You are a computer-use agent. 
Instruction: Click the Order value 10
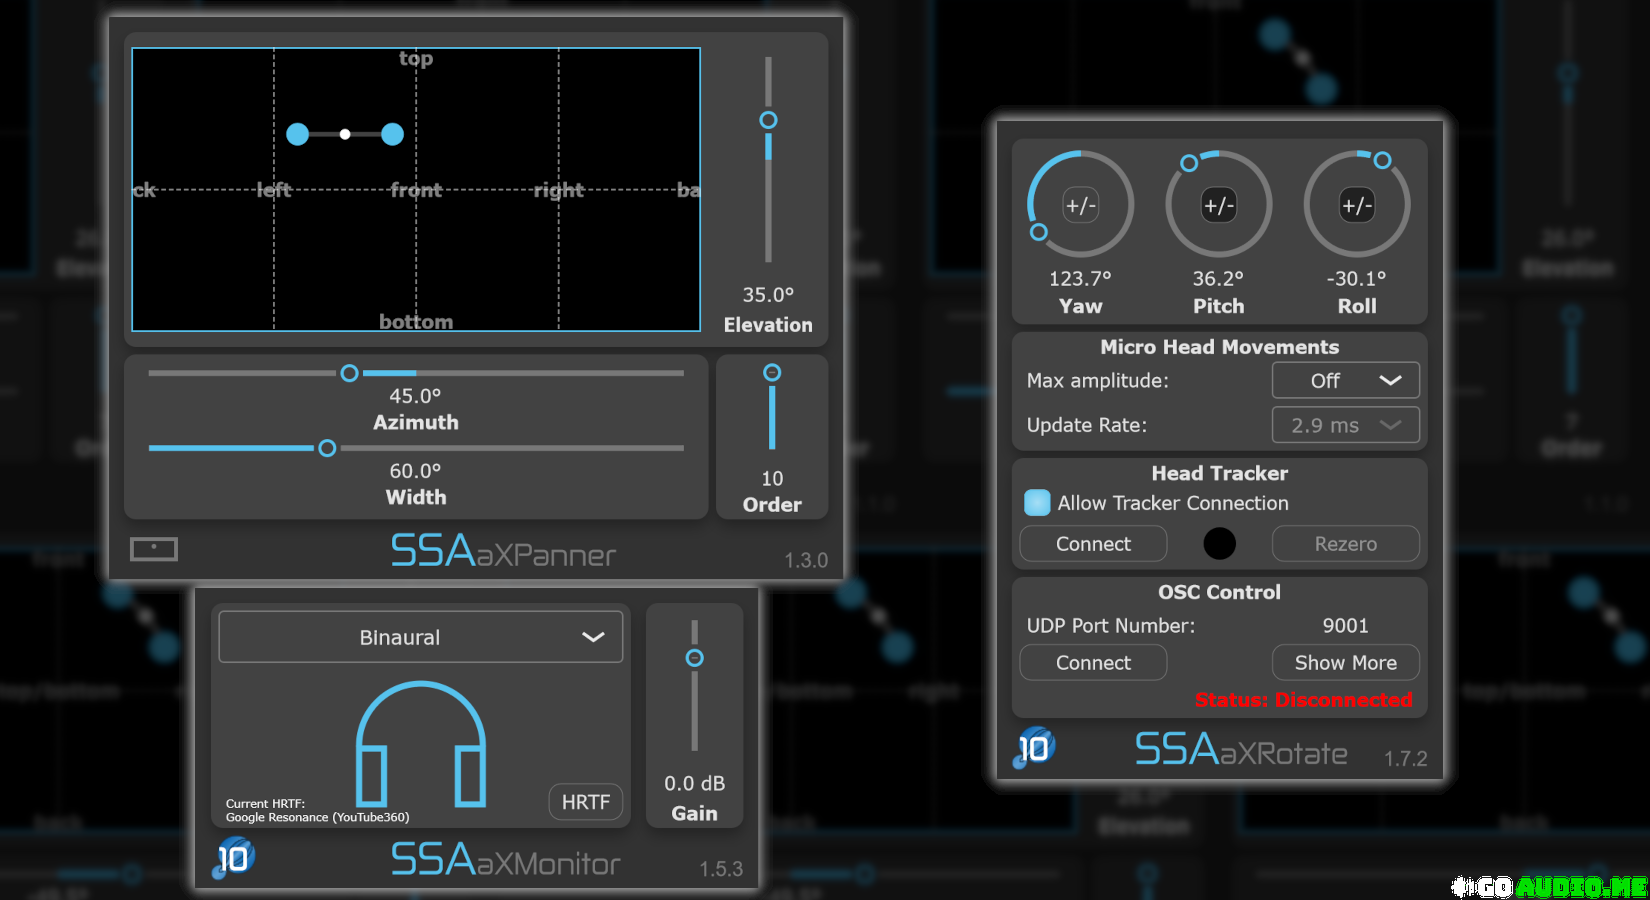[x=772, y=479]
